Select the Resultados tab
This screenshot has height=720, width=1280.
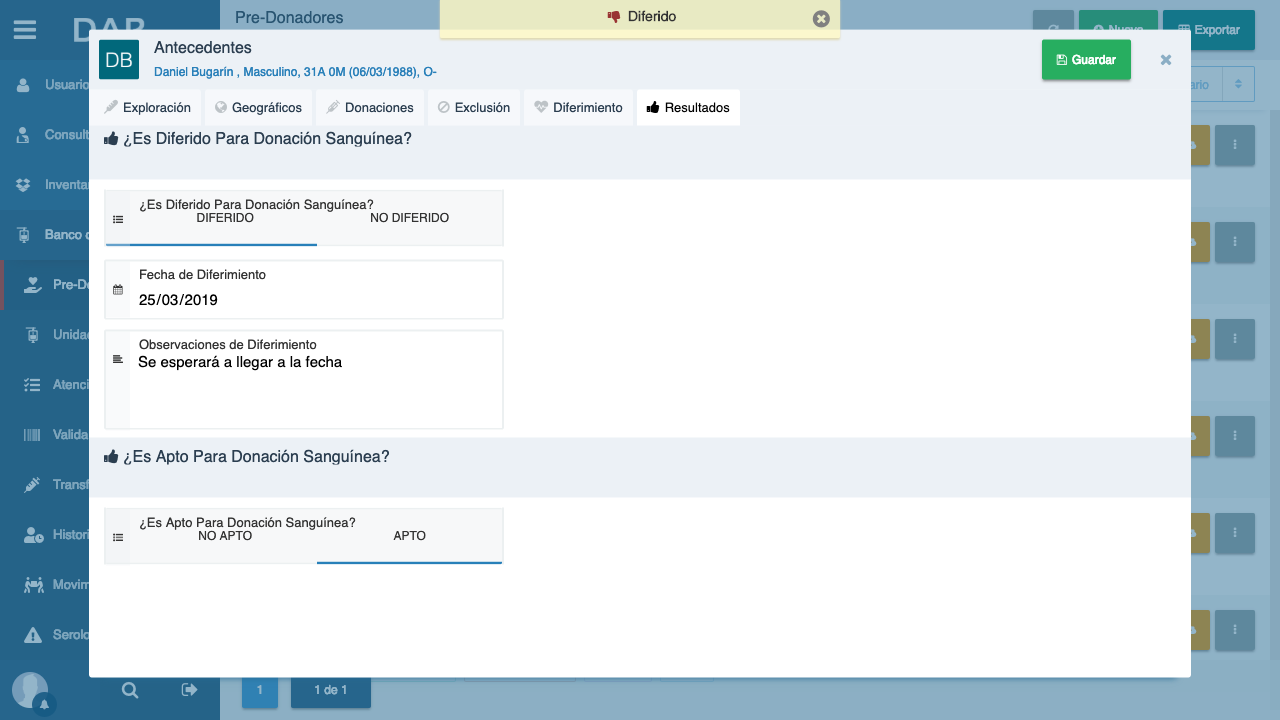pos(688,107)
